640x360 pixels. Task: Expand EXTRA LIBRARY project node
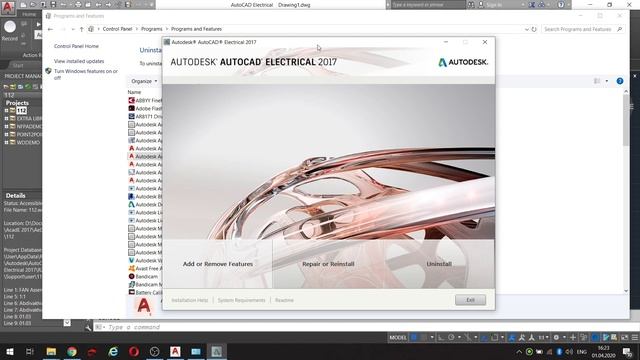click(x=6, y=118)
